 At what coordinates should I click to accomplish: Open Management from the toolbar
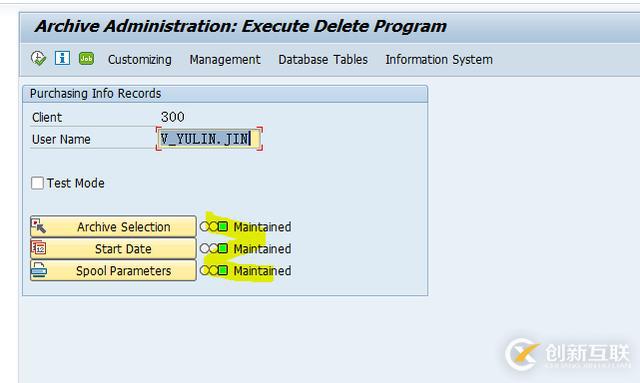point(225,60)
